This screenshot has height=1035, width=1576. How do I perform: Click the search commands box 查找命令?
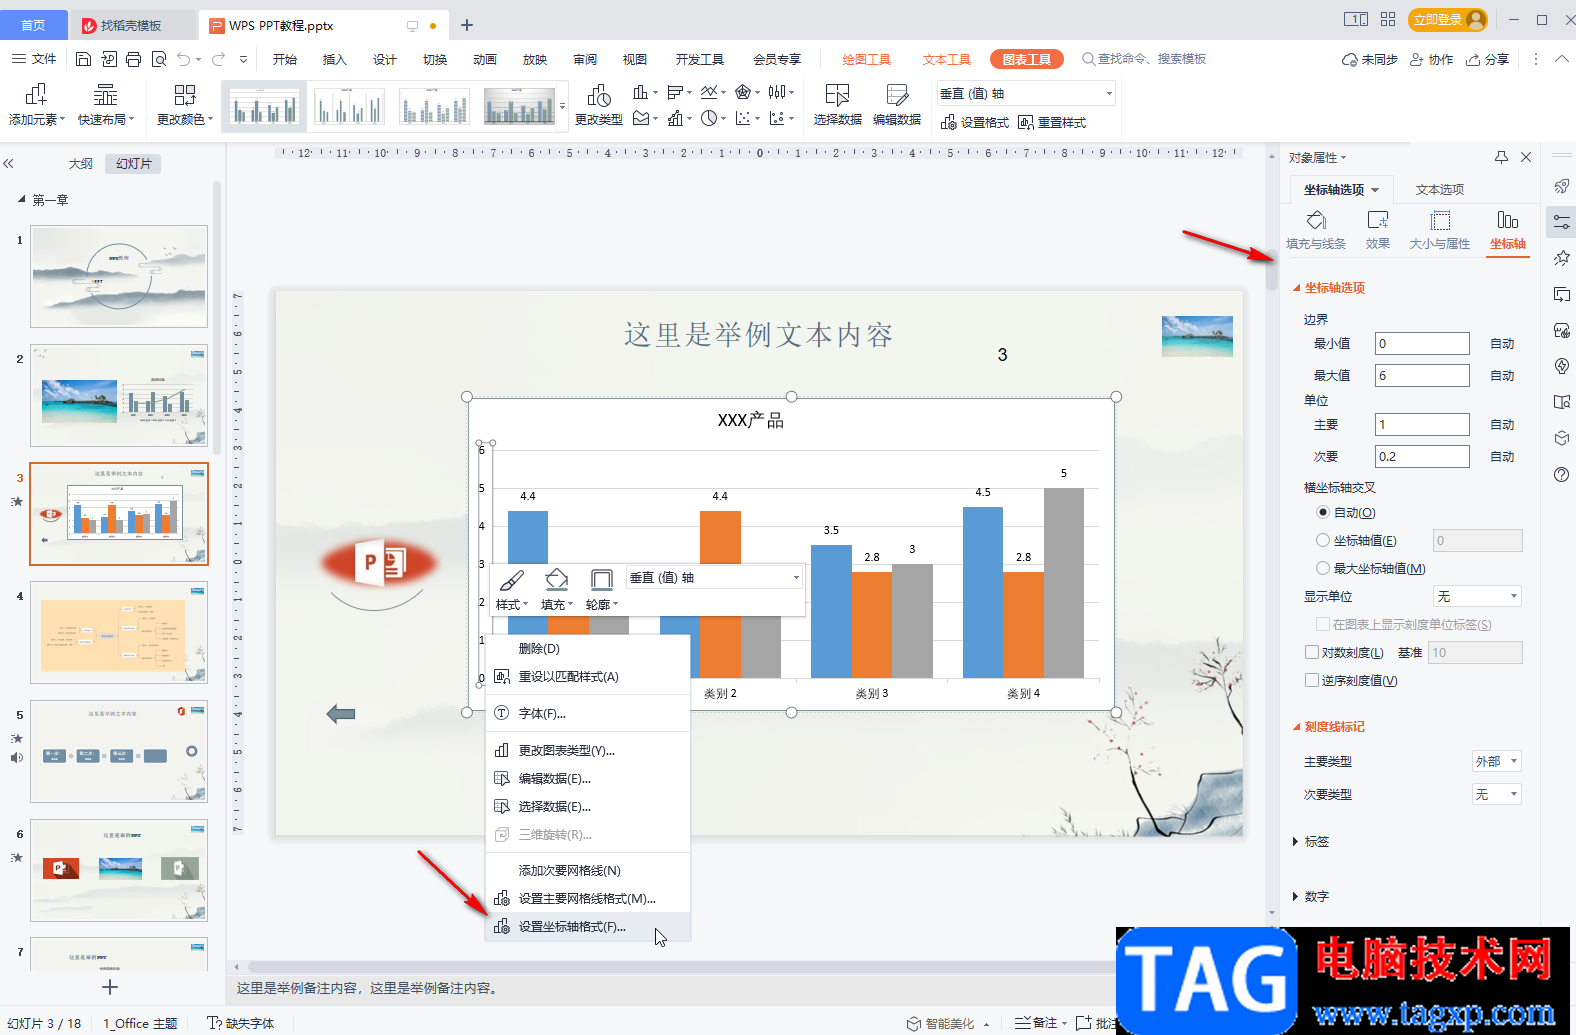[x=1144, y=59]
